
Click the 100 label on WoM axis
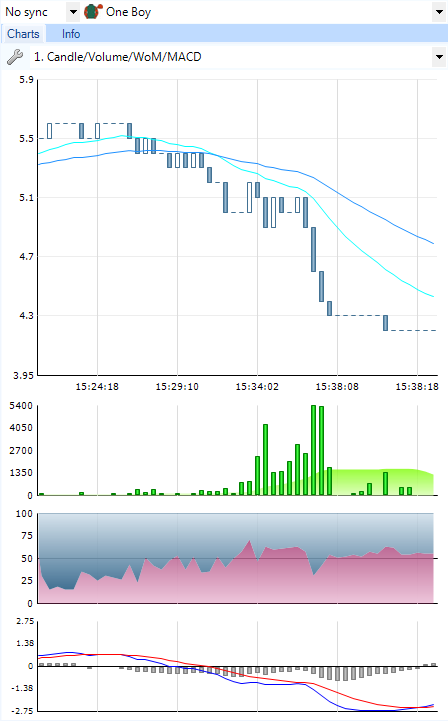pyautogui.click(x=24, y=514)
